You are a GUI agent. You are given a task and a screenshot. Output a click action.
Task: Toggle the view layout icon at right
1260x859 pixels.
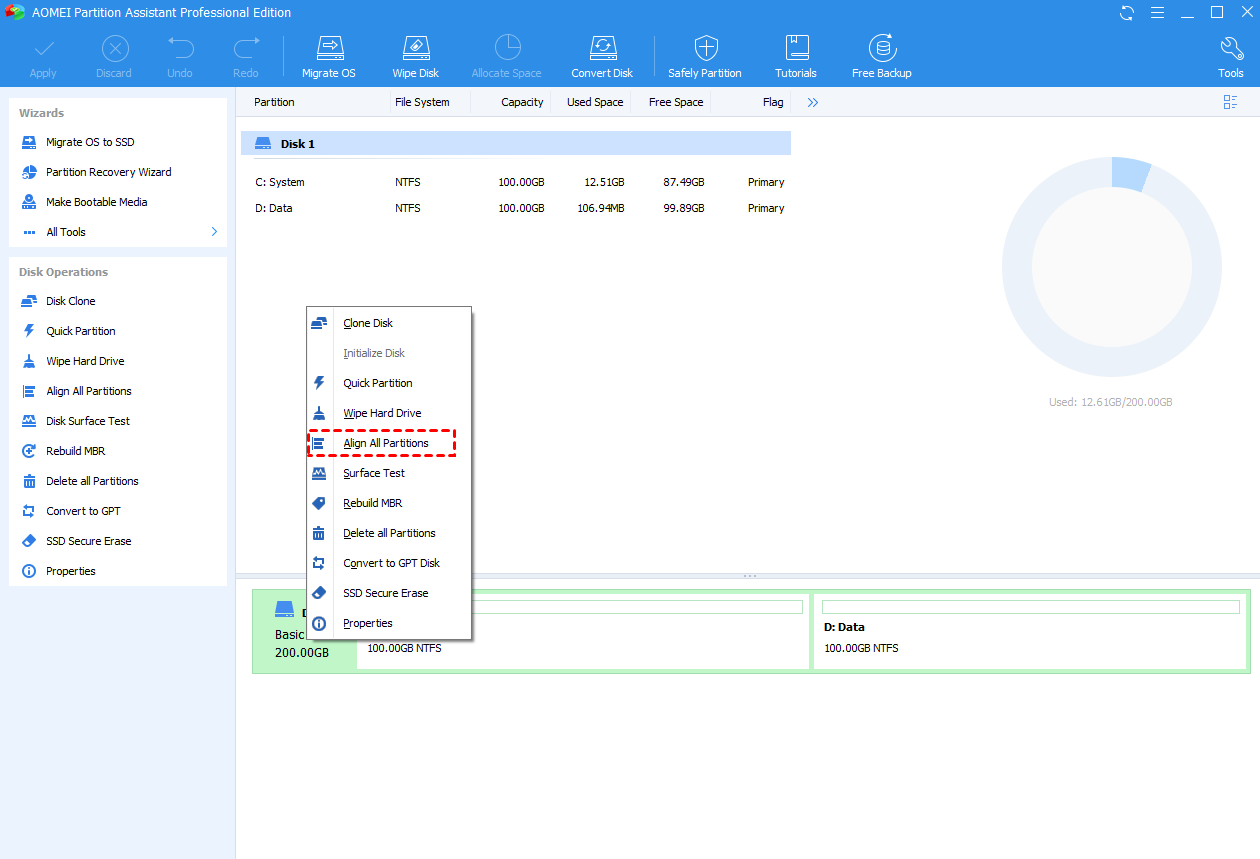(x=1230, y=102)
